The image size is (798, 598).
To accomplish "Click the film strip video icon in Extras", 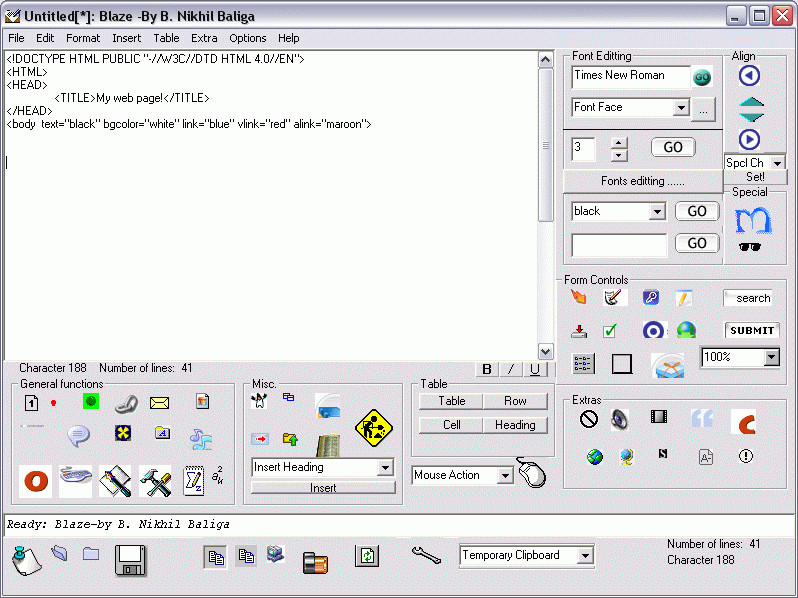I will coord(659,417).
